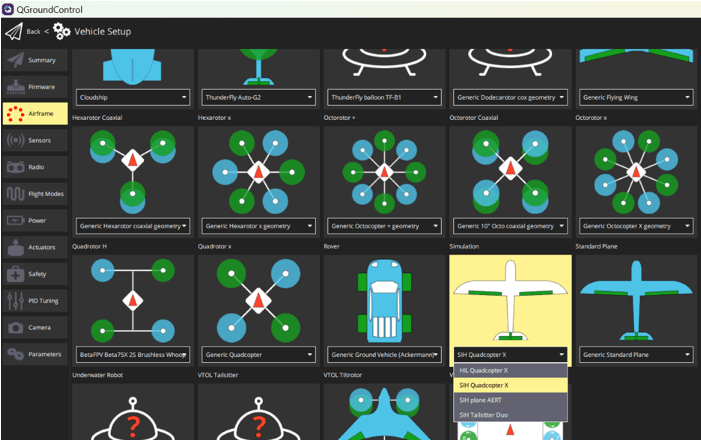This screenshot has width=701, height=440.
Task: Select the Cloudship airship image
Action: pos(132,67)
